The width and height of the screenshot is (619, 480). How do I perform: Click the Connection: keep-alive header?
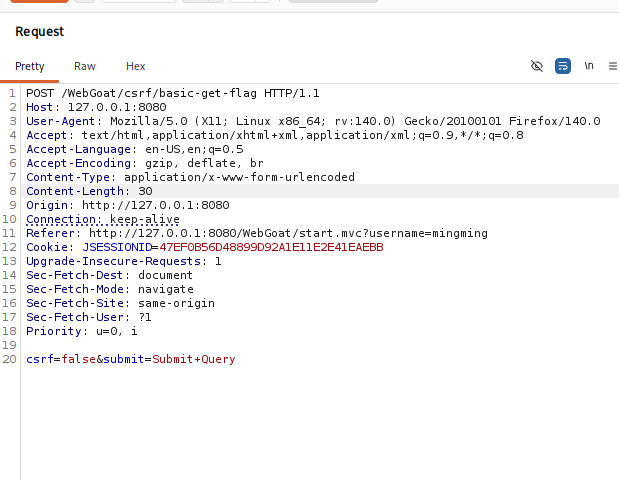103,219
